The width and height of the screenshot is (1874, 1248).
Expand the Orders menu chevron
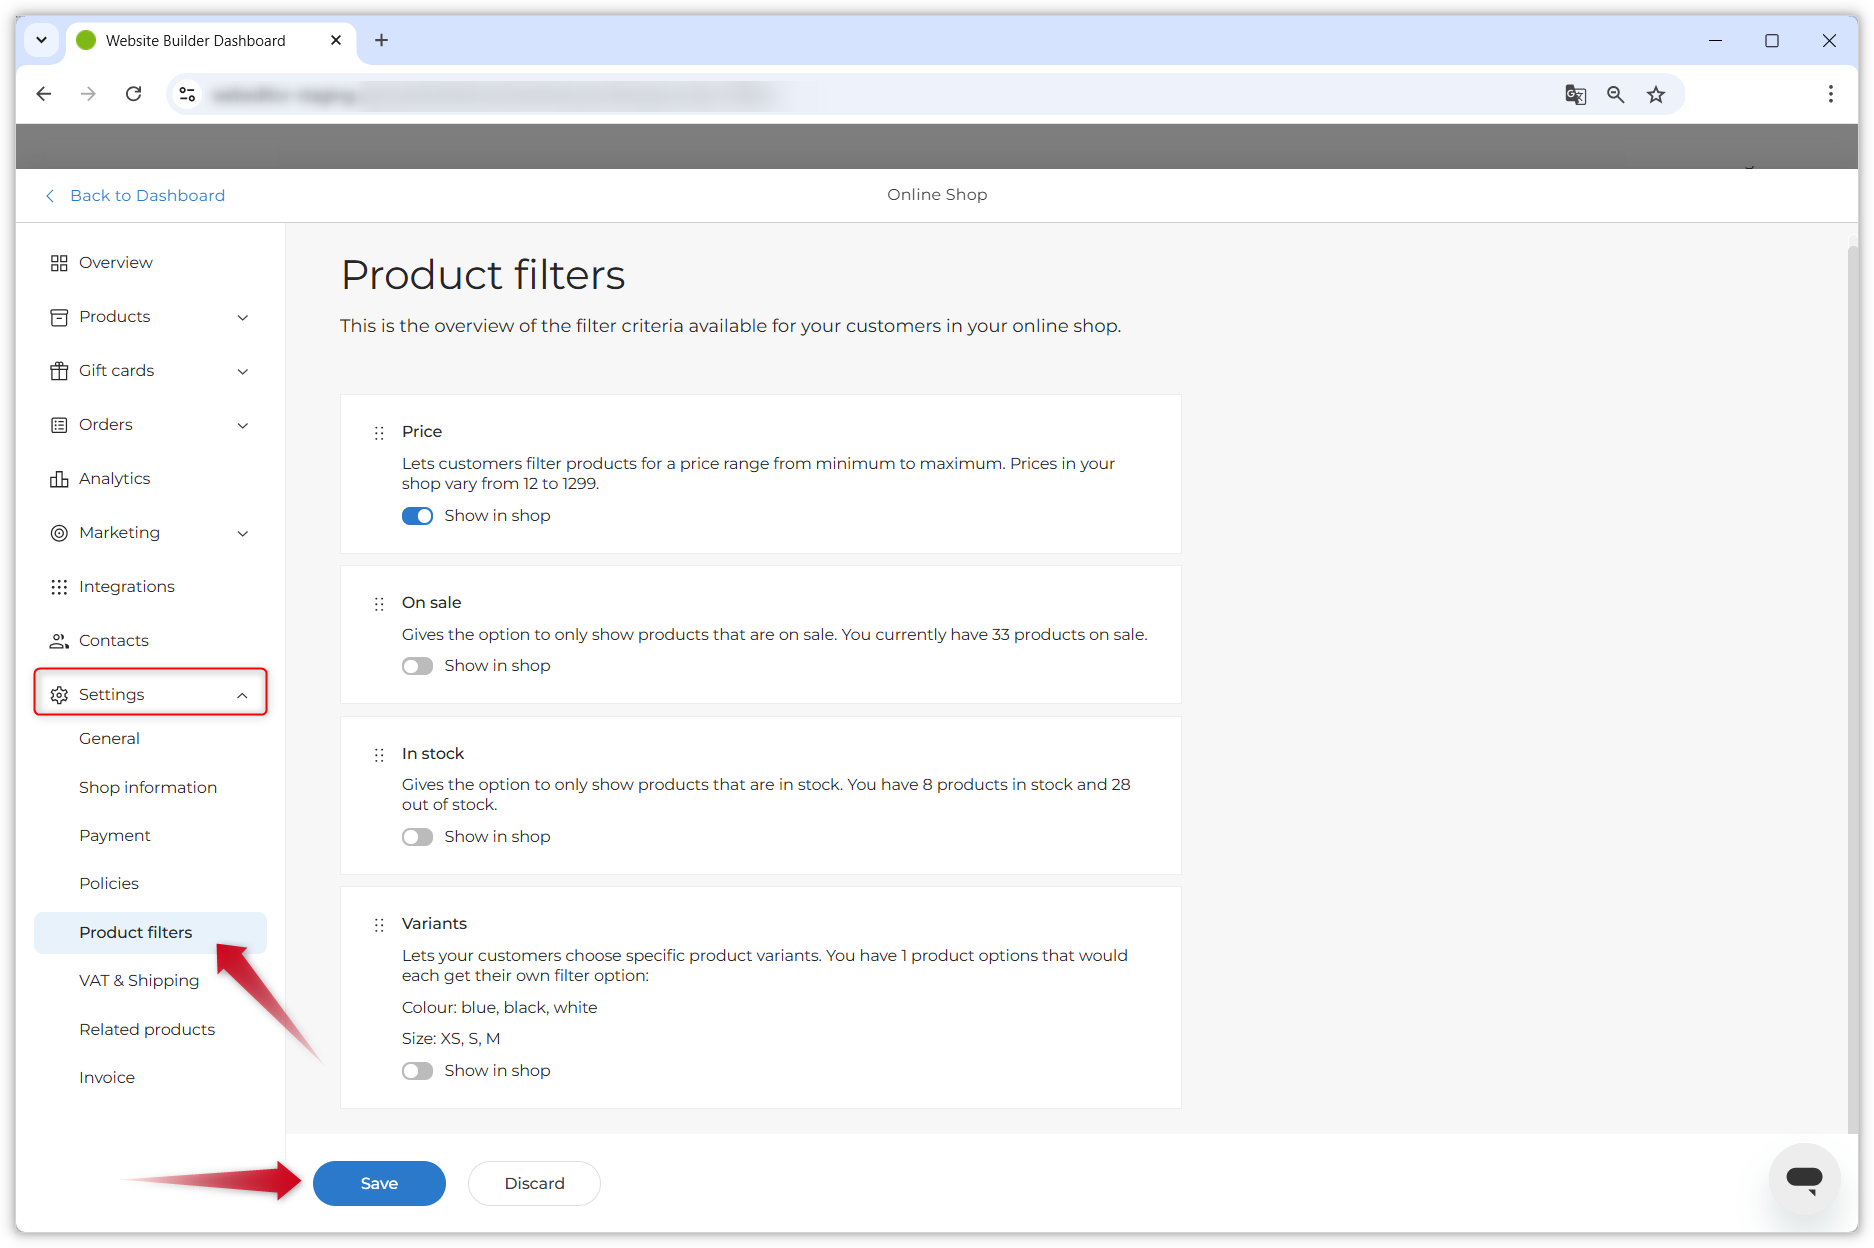[243, 425]
